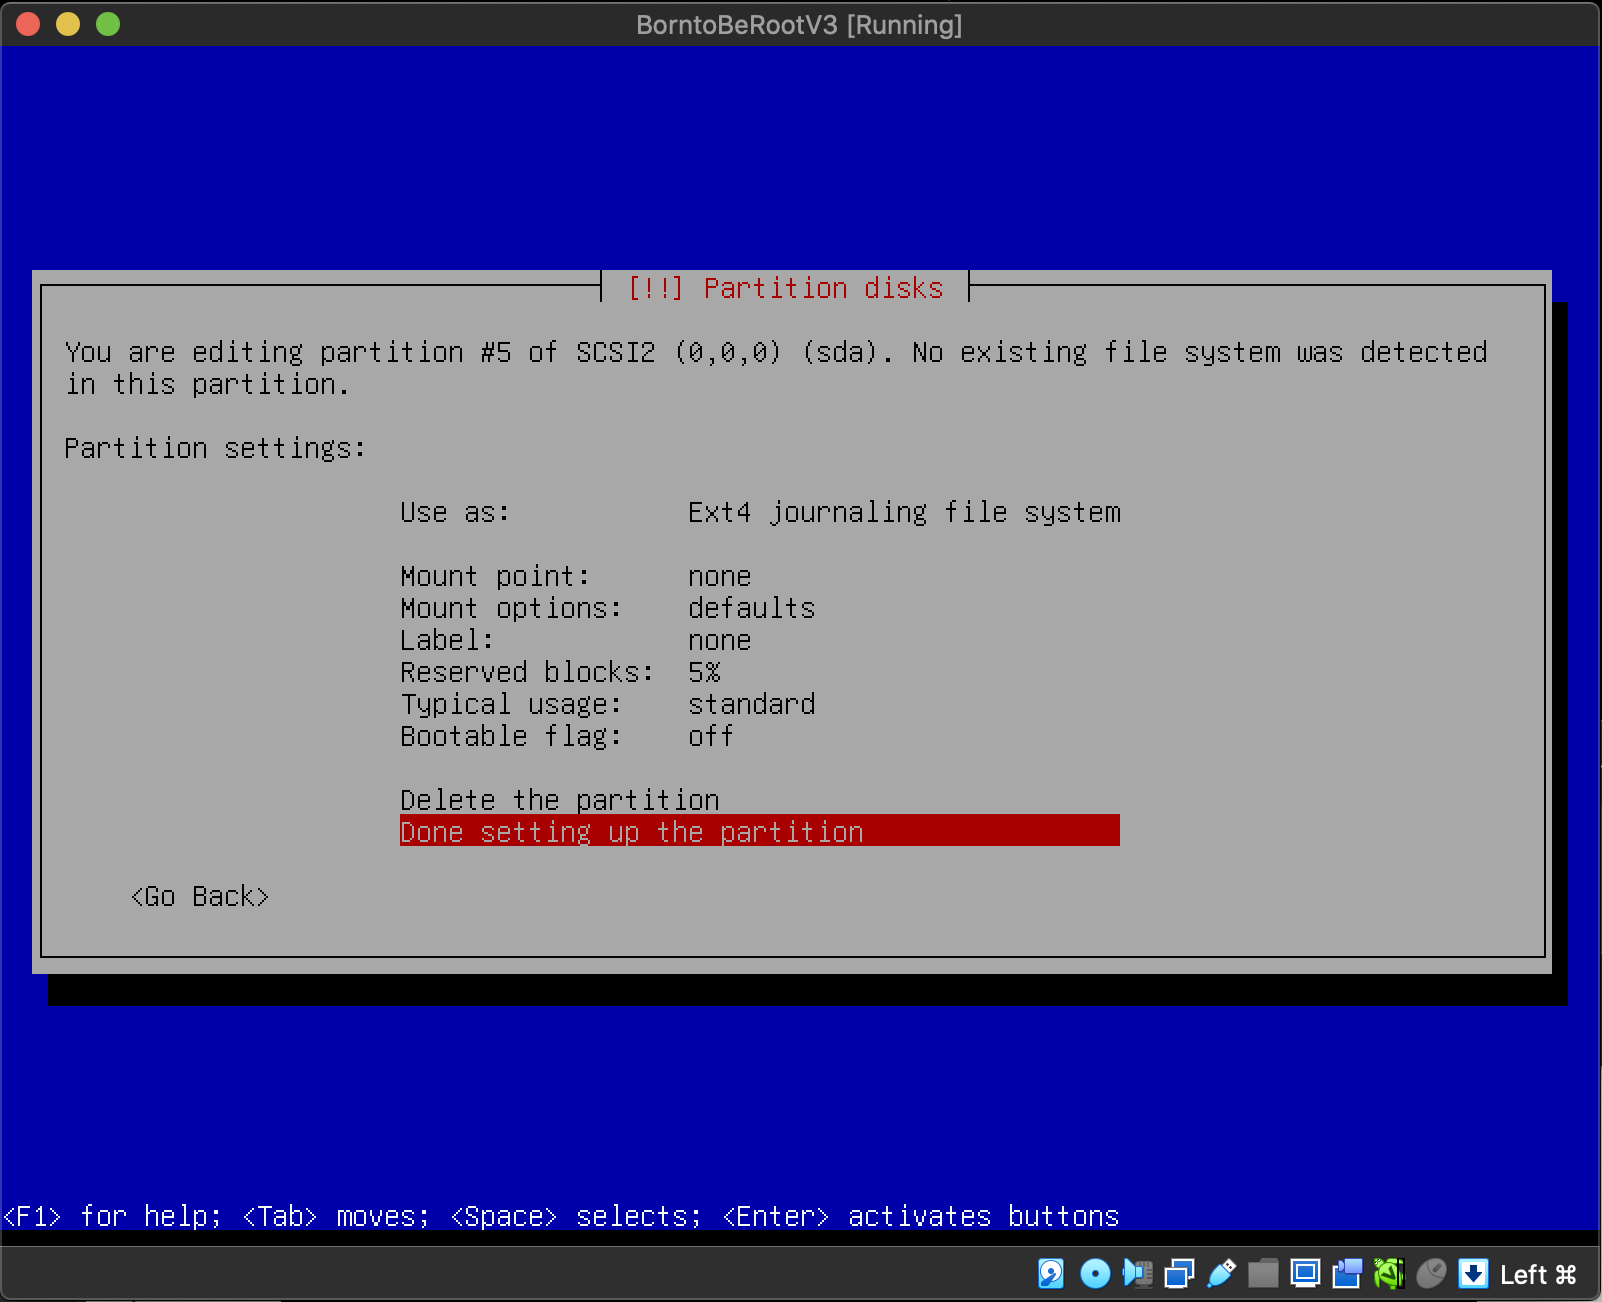Click the Go Back button
The image size is (1602, 1302).
(200, 896)
